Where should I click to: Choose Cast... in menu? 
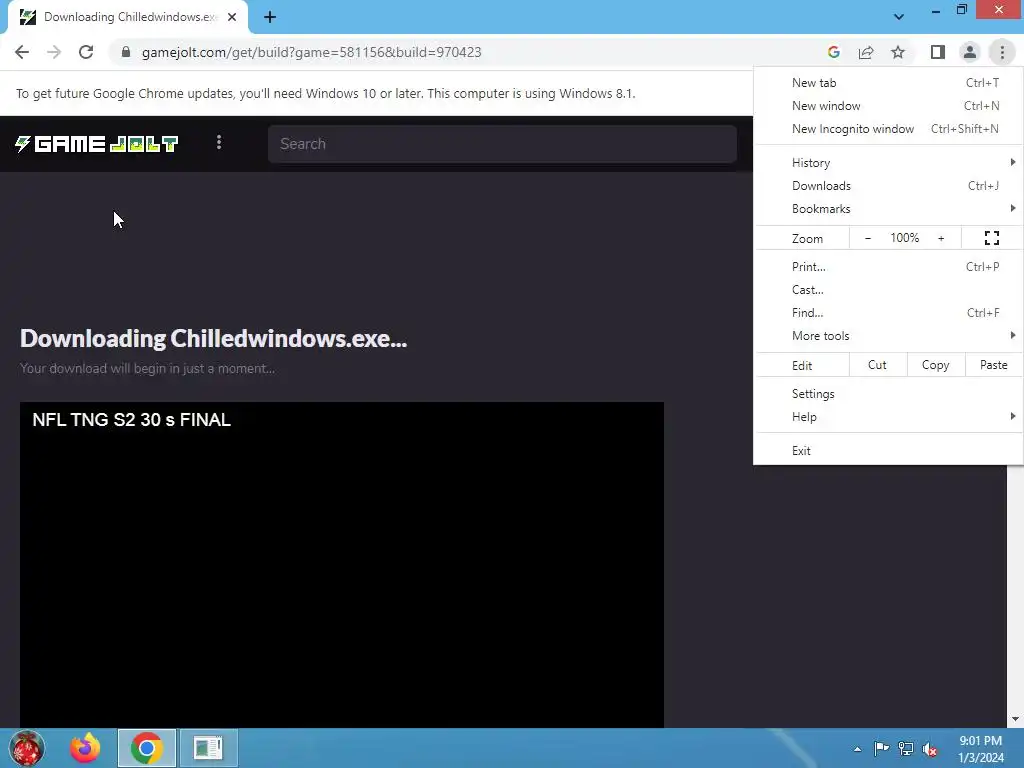(x=888, y=289)
